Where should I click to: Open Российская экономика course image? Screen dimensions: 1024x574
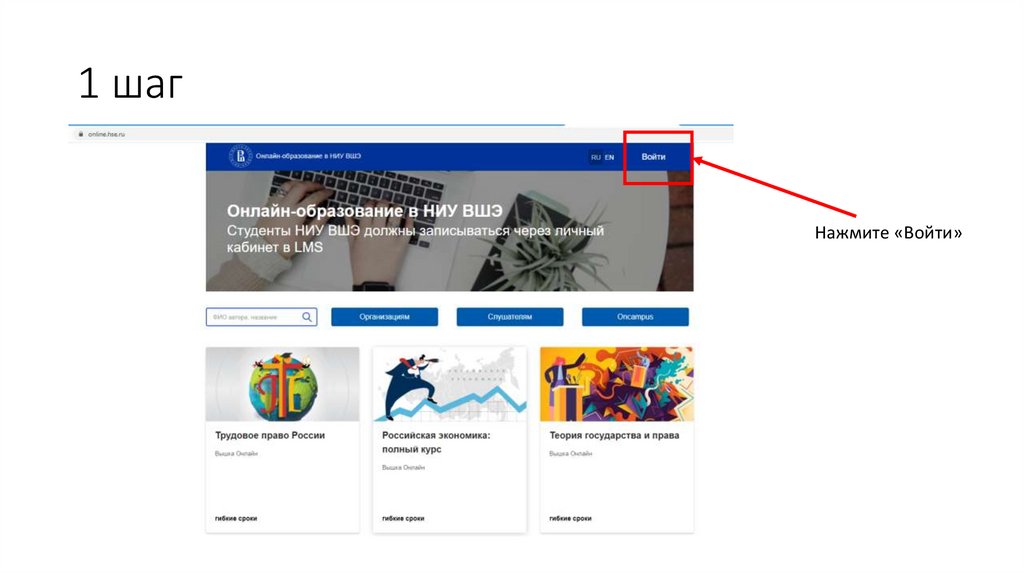coord(450,384)
